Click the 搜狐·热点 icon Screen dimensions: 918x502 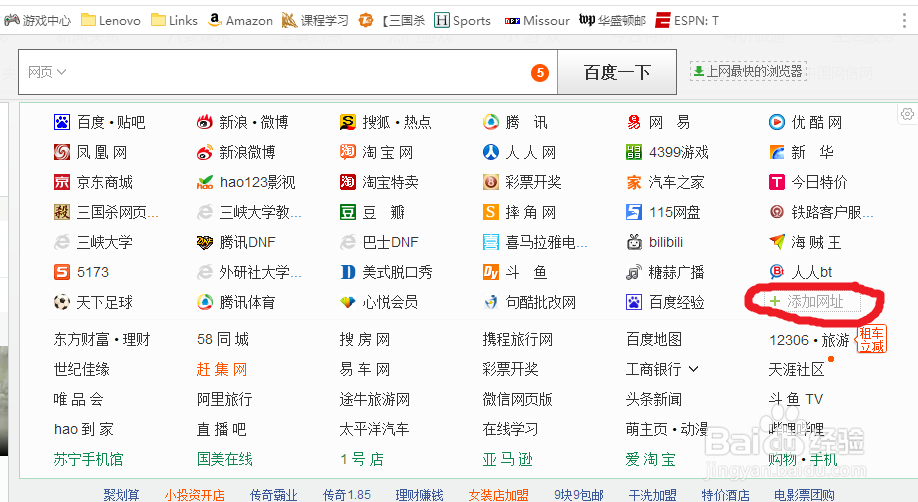(348, 122)
